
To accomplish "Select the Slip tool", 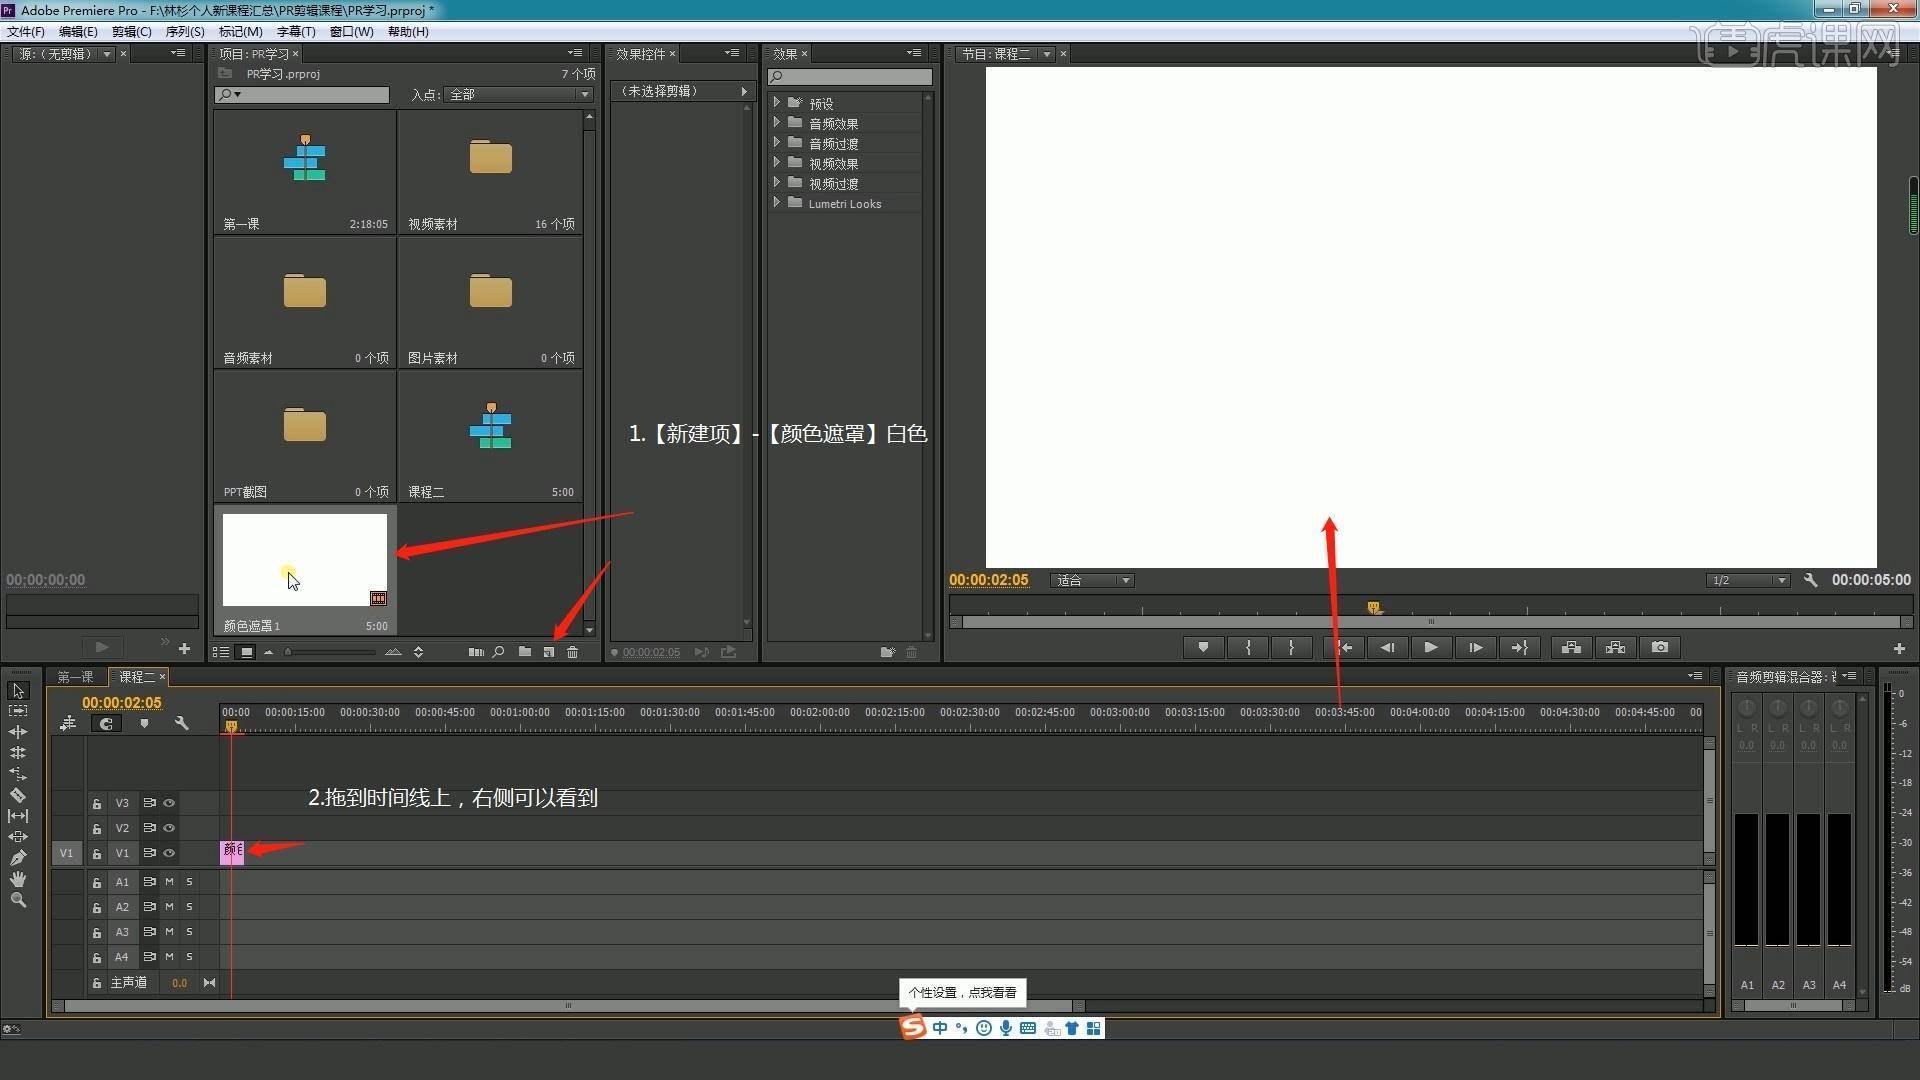I will point(18,816).
